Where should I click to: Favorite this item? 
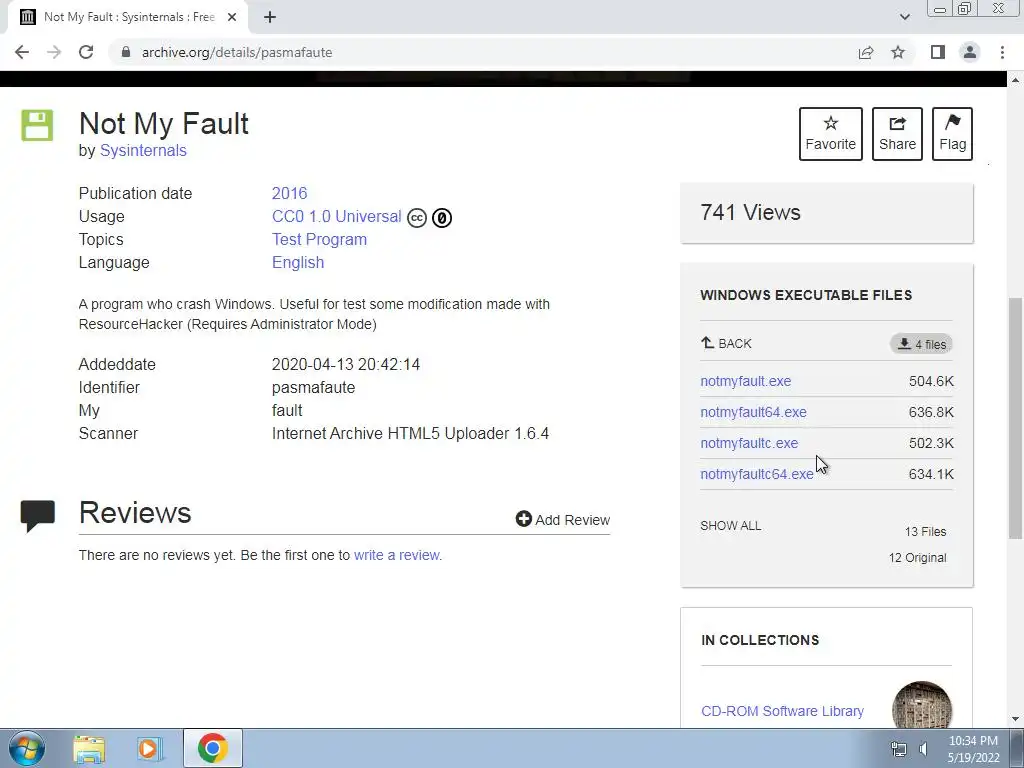tap(831, 134)
